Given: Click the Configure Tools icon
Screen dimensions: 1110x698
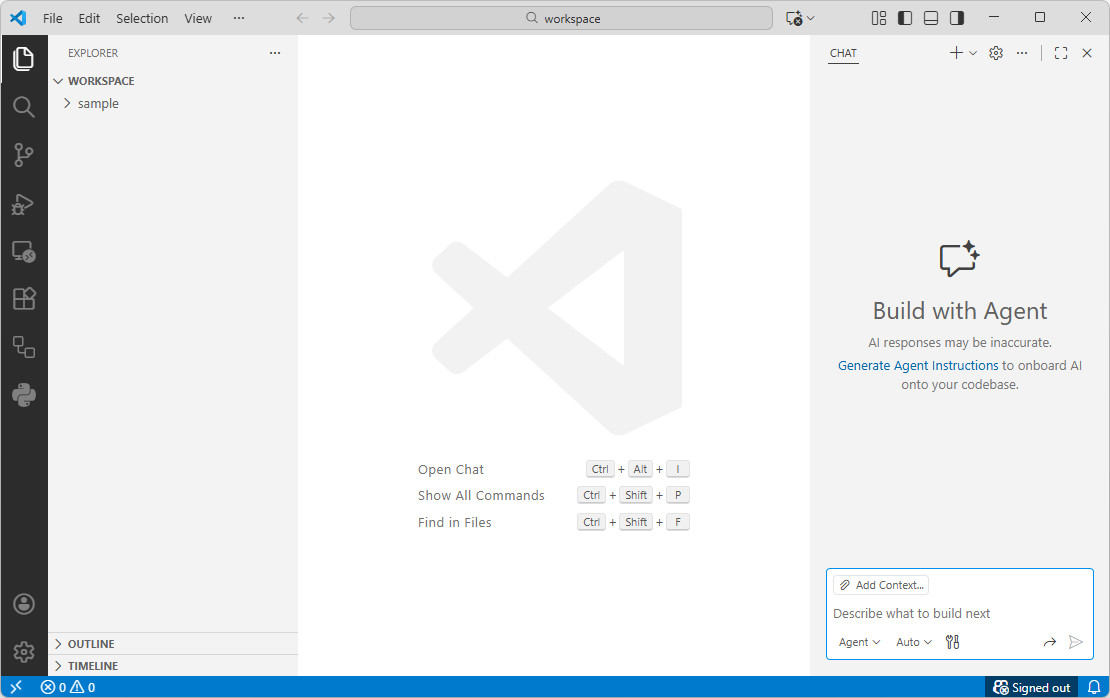Looking at the screenshot, I should tap(952, 642).
